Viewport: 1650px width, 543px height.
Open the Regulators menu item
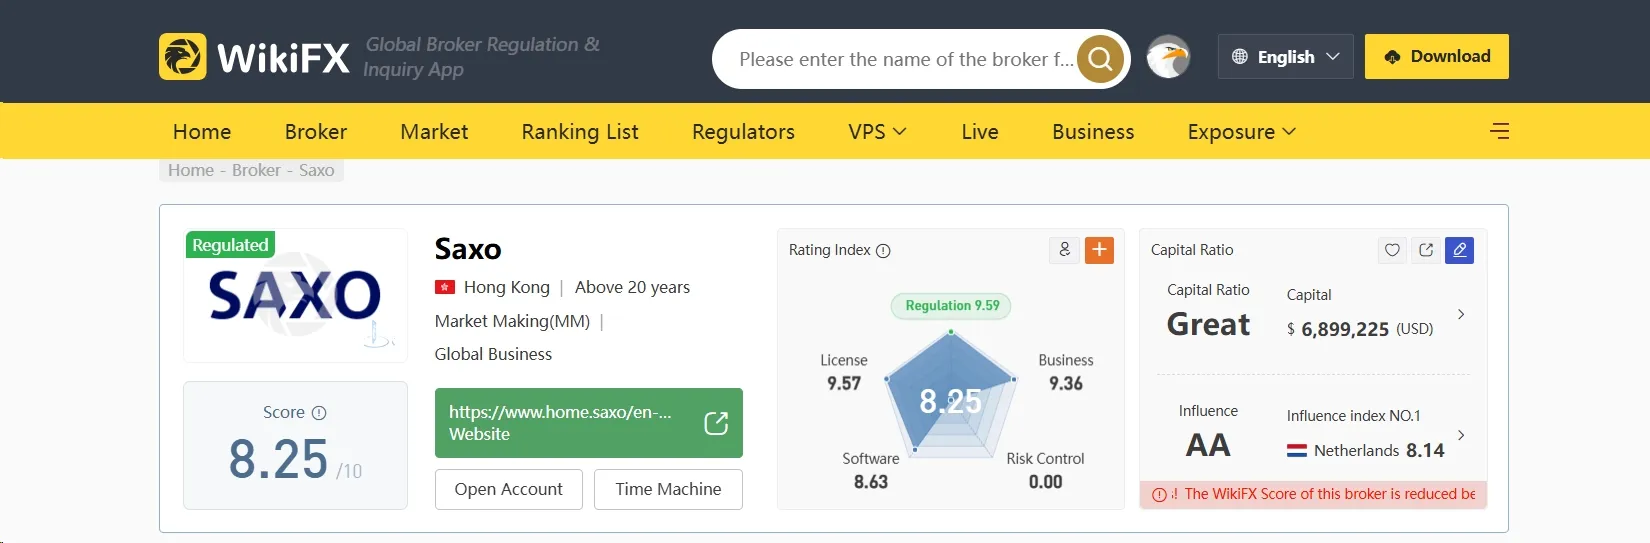[x=743, y=132]
